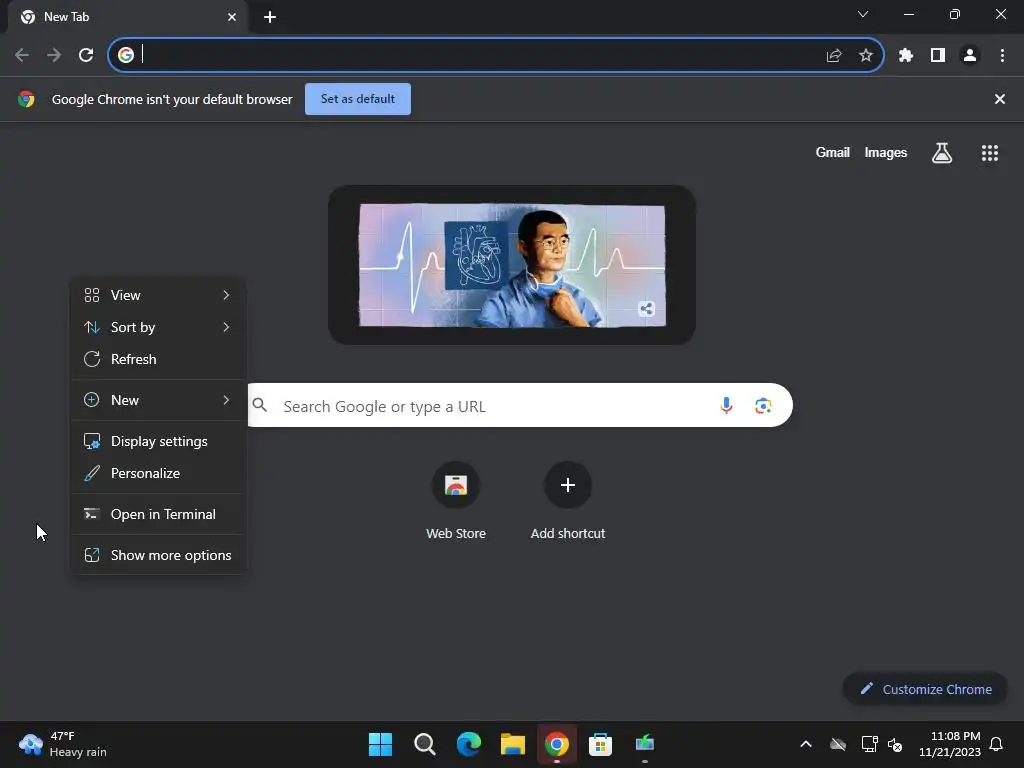Reload the page with refresh icon
The height and width of the screenshot is (768, 1024).
pyautogui.click(x=86, y=56)
